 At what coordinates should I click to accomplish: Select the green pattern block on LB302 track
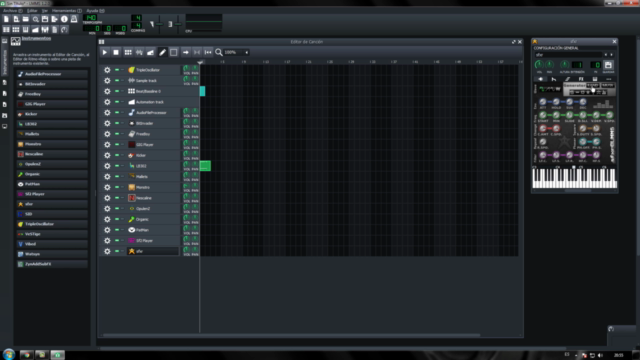click(205, 166)
